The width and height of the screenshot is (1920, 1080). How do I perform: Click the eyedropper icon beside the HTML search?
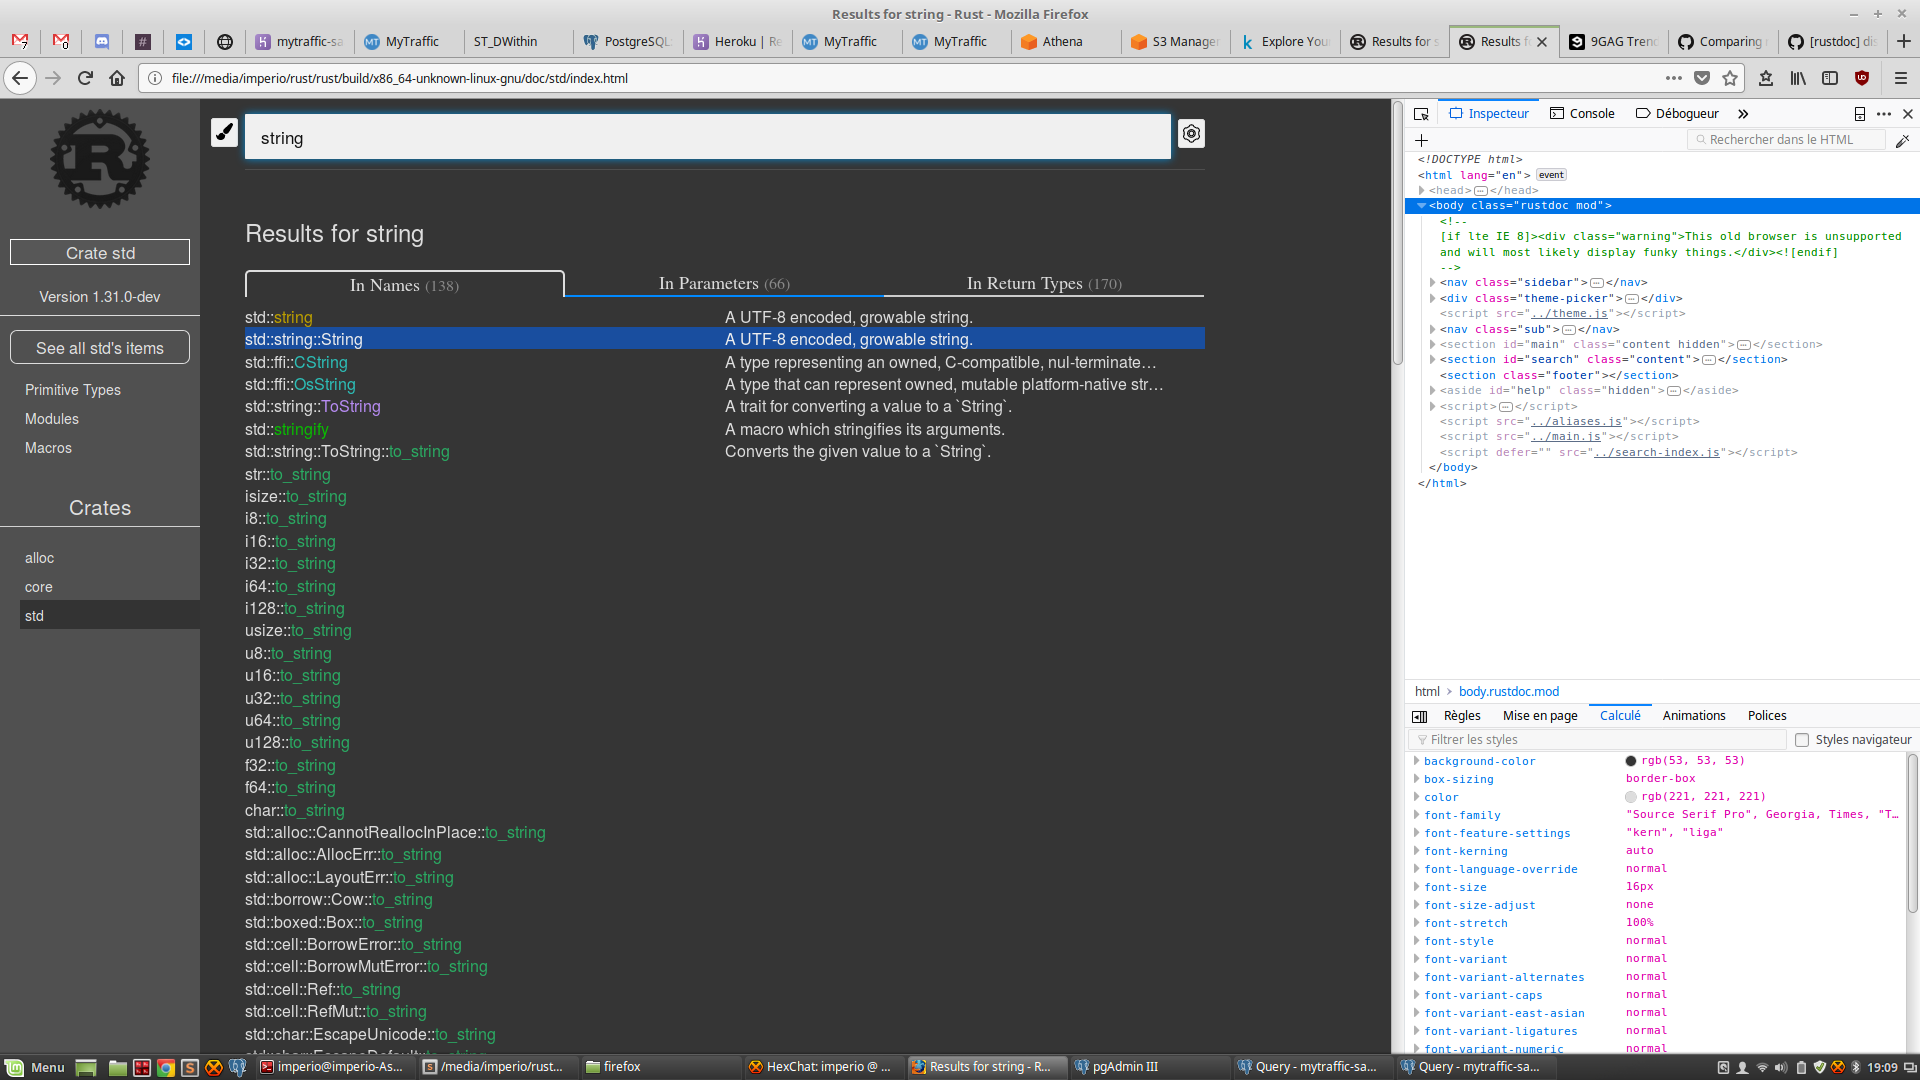pos(1903,140)
